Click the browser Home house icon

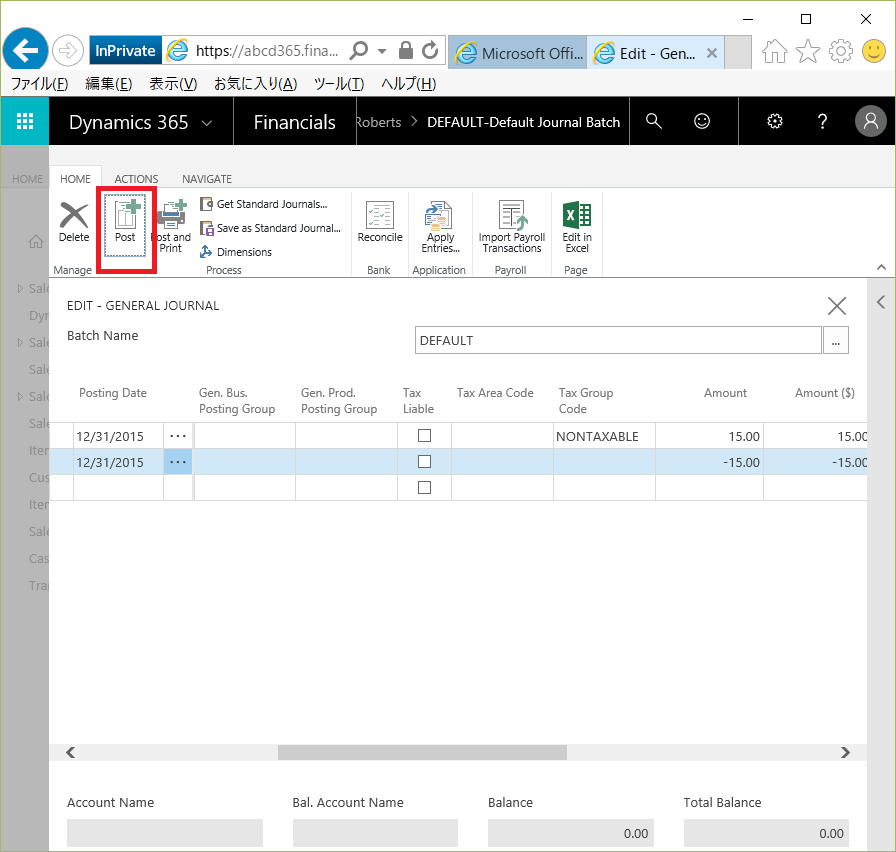point(774,51)
